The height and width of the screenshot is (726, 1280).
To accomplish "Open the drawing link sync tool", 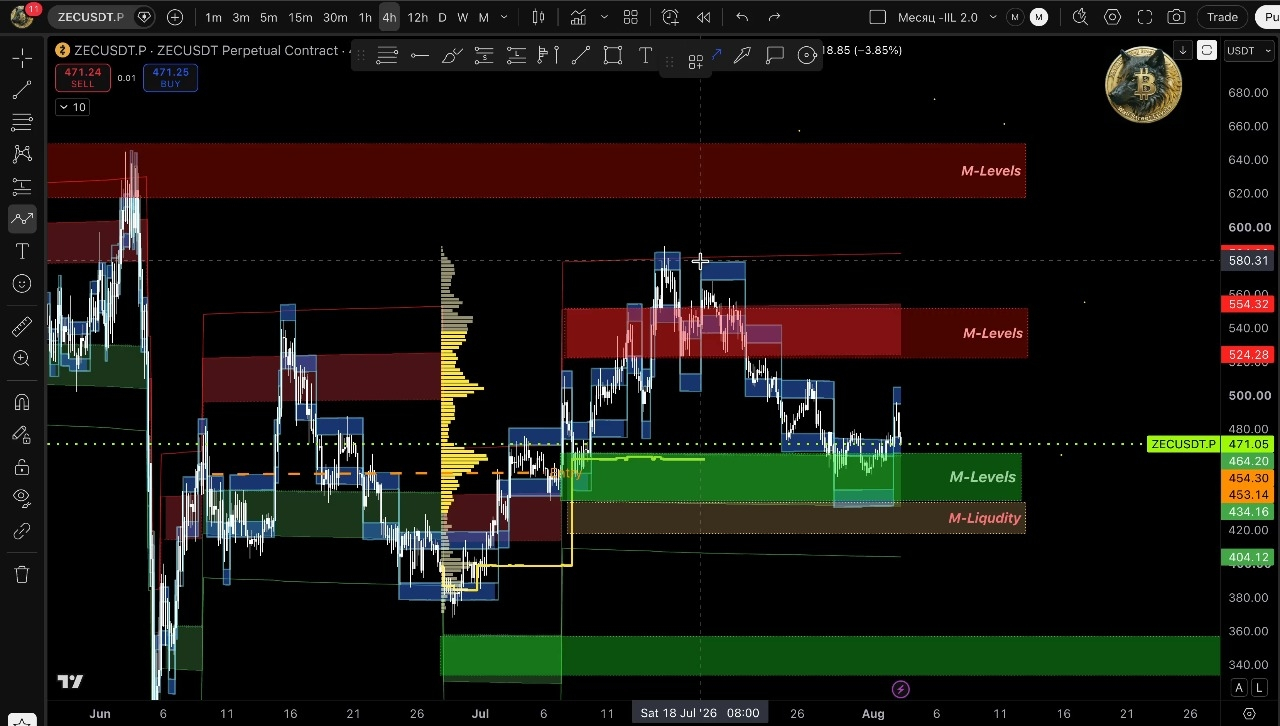I will (x=22, y=531).
